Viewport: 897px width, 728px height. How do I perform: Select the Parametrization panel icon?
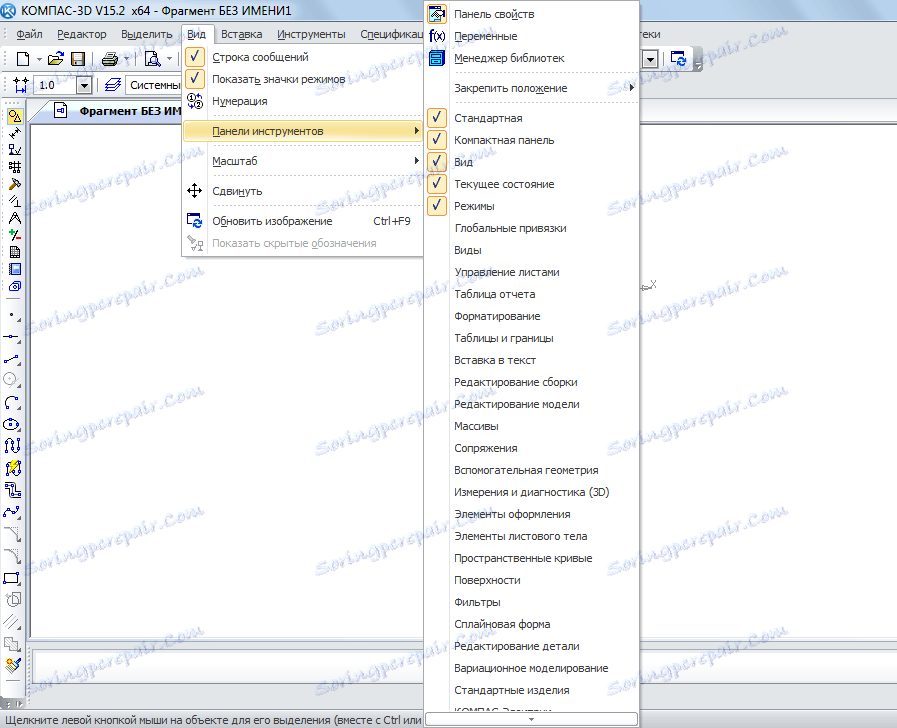(14, 201)
